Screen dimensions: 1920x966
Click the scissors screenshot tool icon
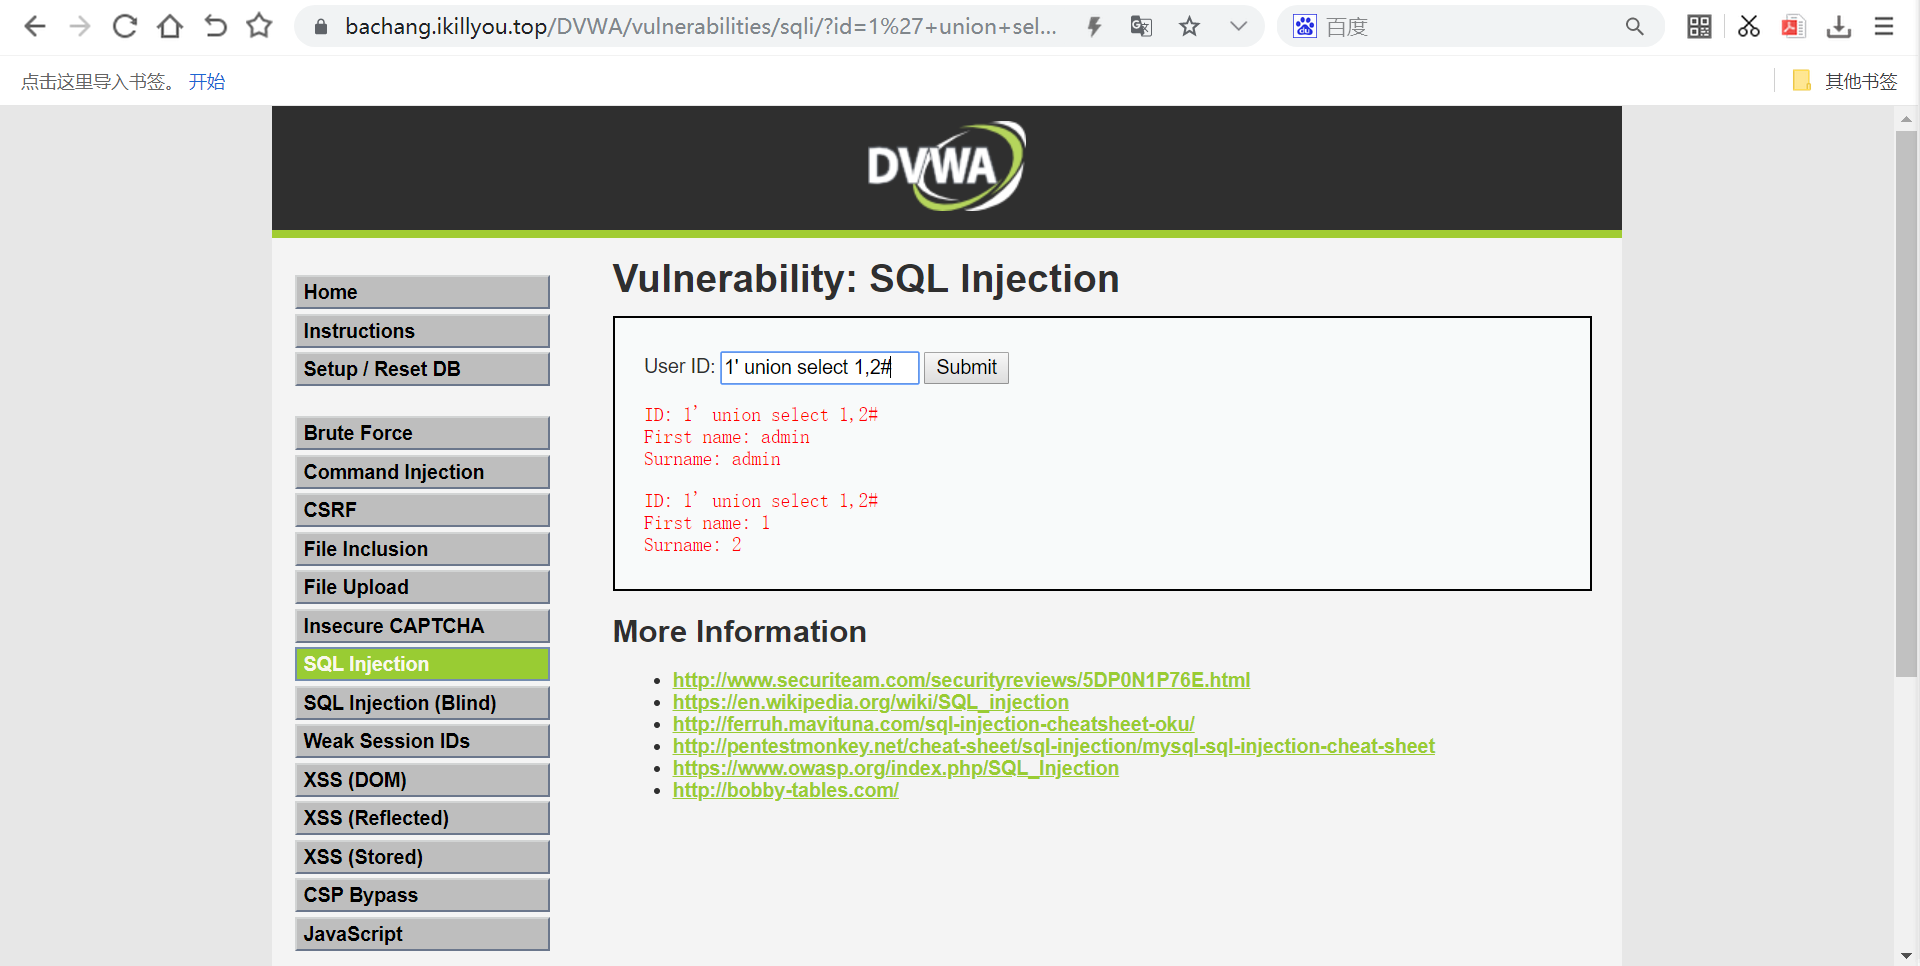pyautogui.click(x=1748, y=27)
